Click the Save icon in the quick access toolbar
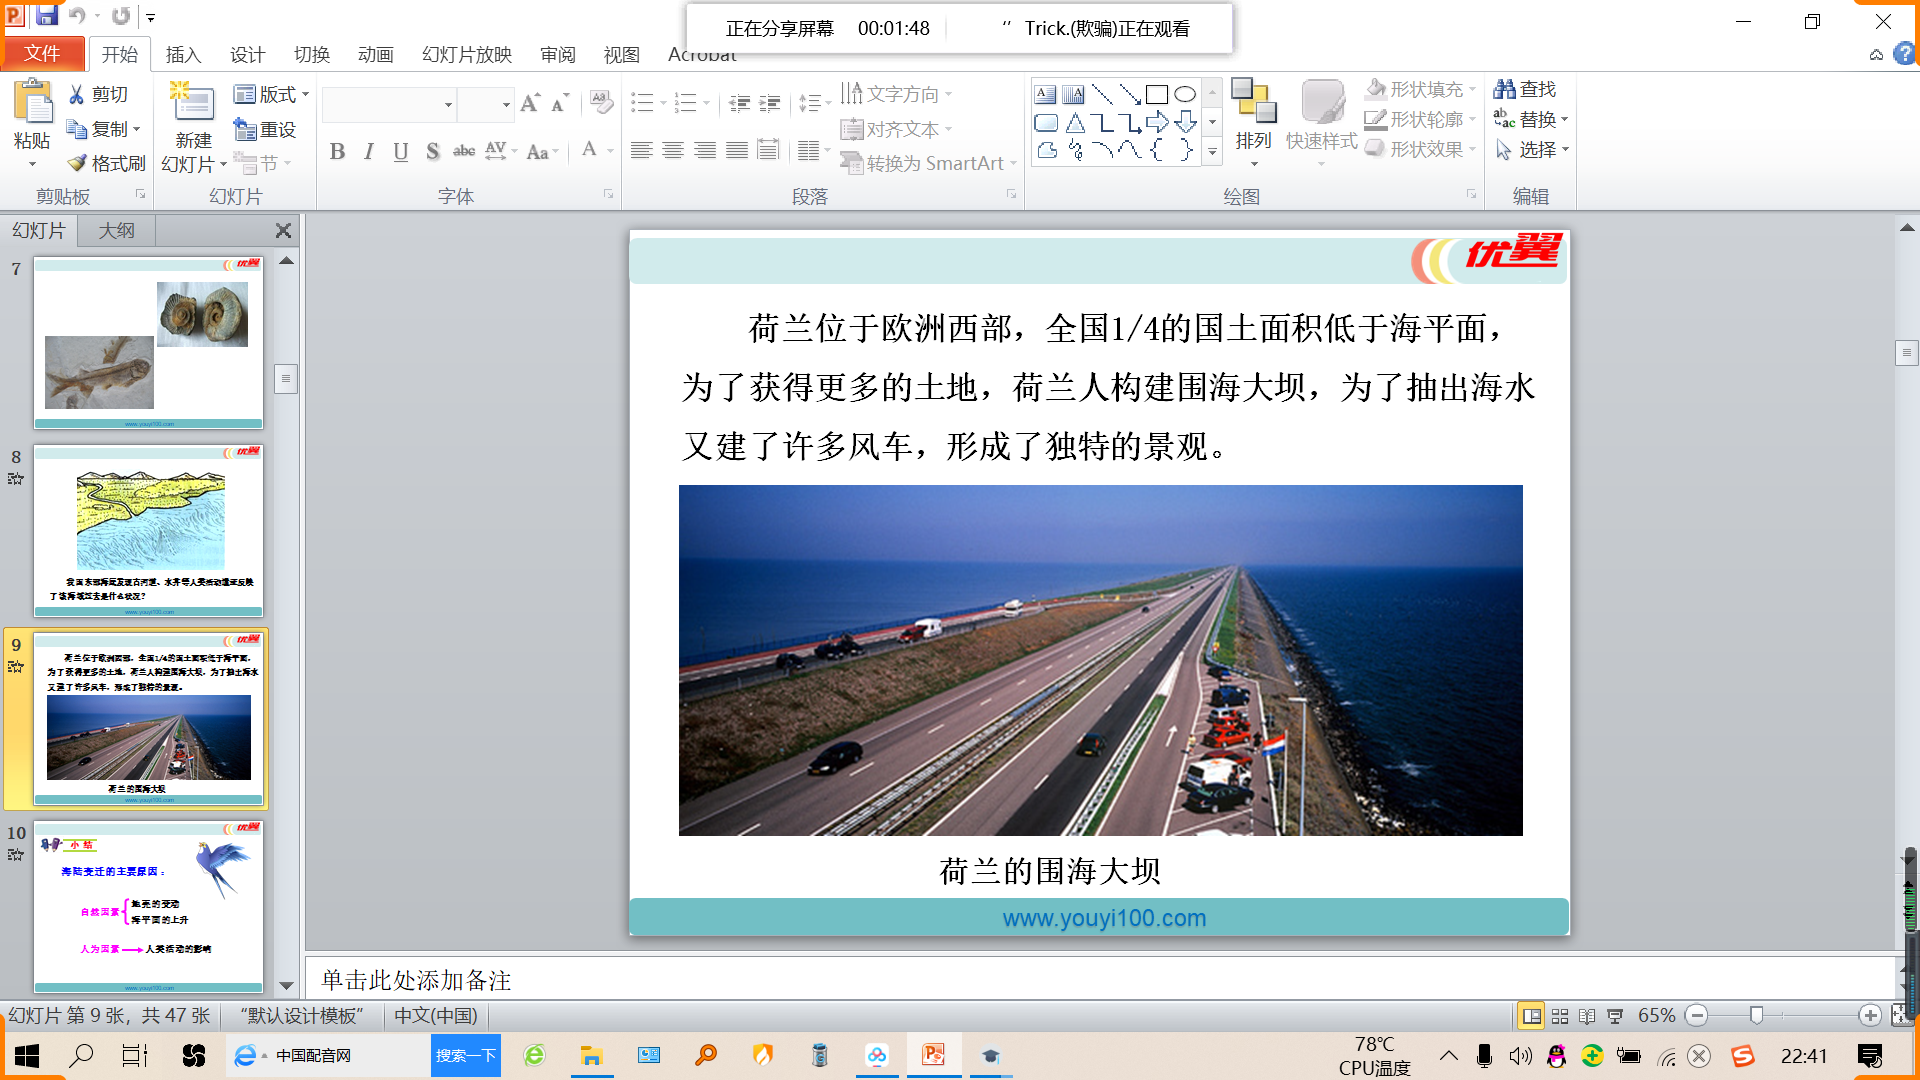The height and width of the screenshot is (1080, 1920). 47,16
